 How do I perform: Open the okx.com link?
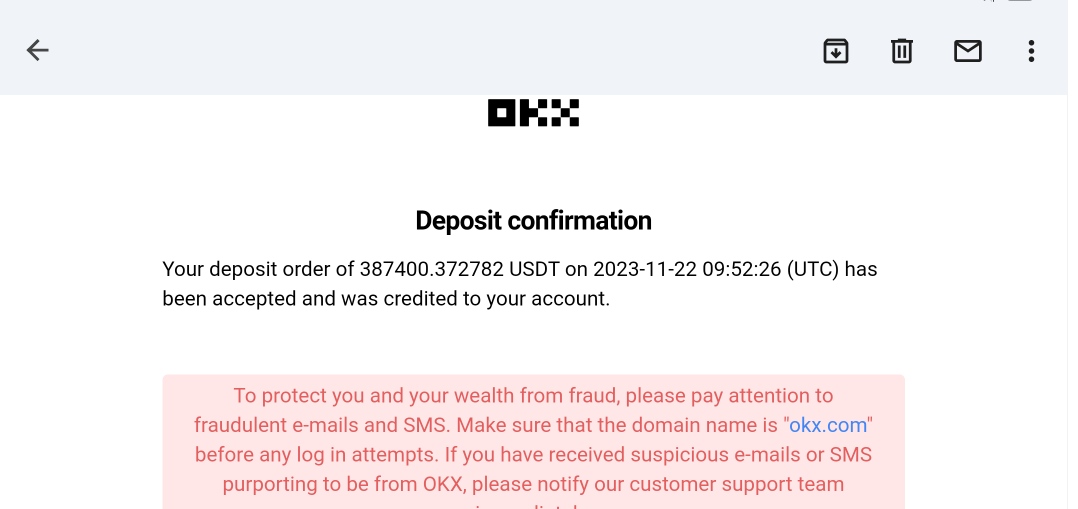pyautogui.click(x=828, y=425)
